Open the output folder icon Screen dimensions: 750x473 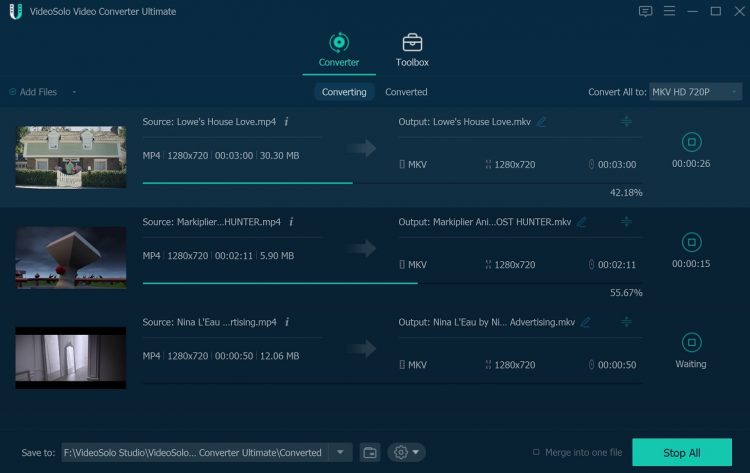pos(370,452)
